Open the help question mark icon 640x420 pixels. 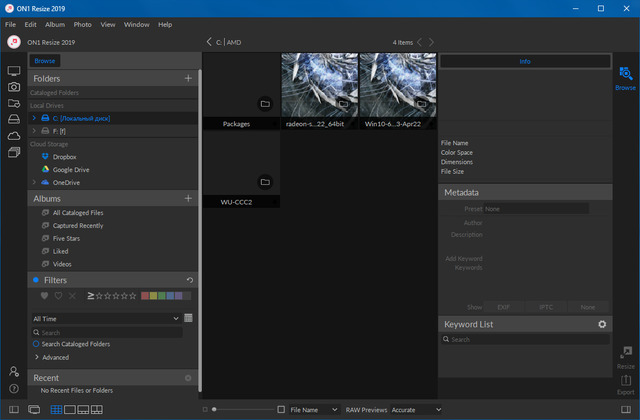(14, 388)
